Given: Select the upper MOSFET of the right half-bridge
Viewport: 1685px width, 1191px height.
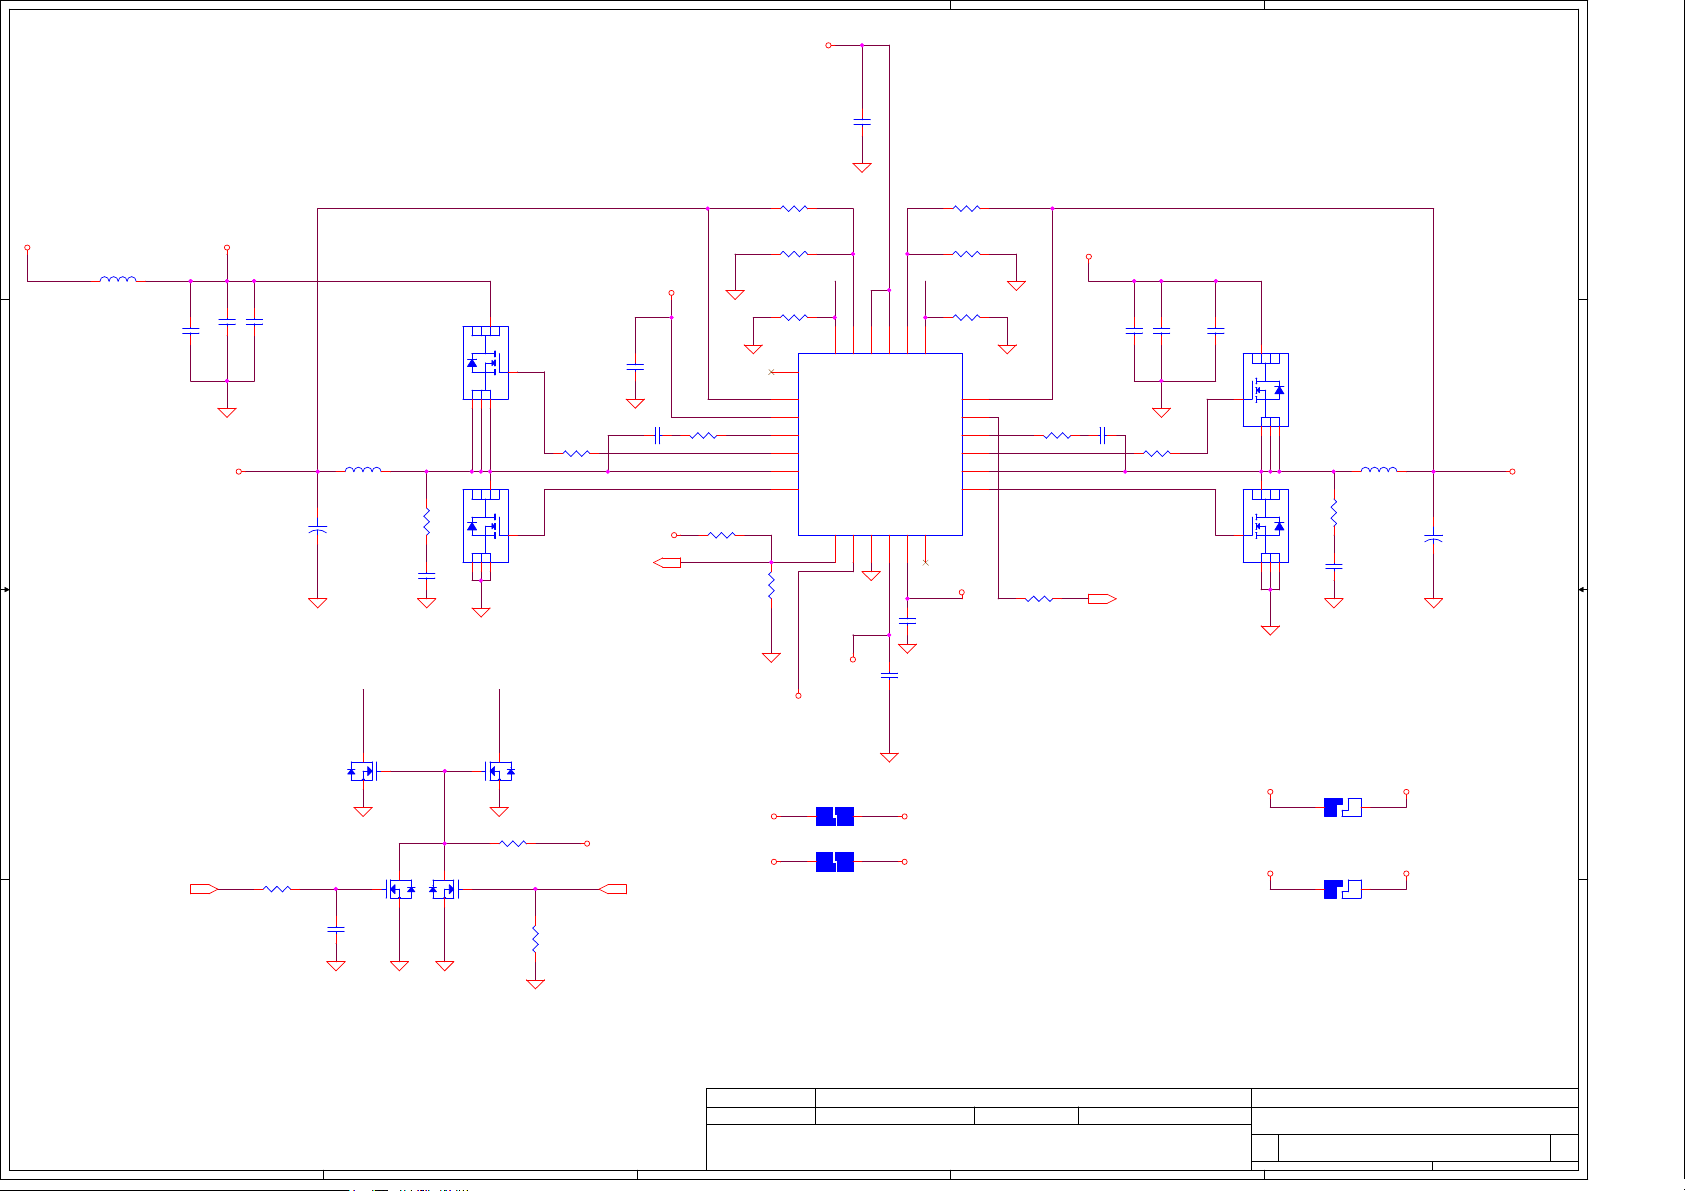Looking at the screenshot, I should coord(1266,390).
